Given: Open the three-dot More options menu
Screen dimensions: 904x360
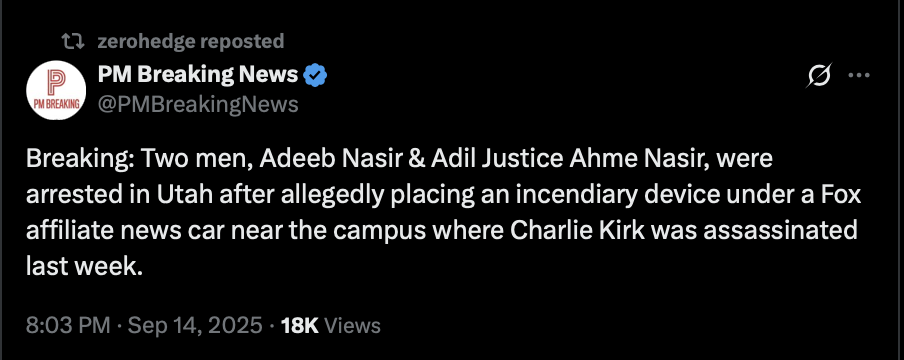Looking at the screenshot, I should 860,76.
